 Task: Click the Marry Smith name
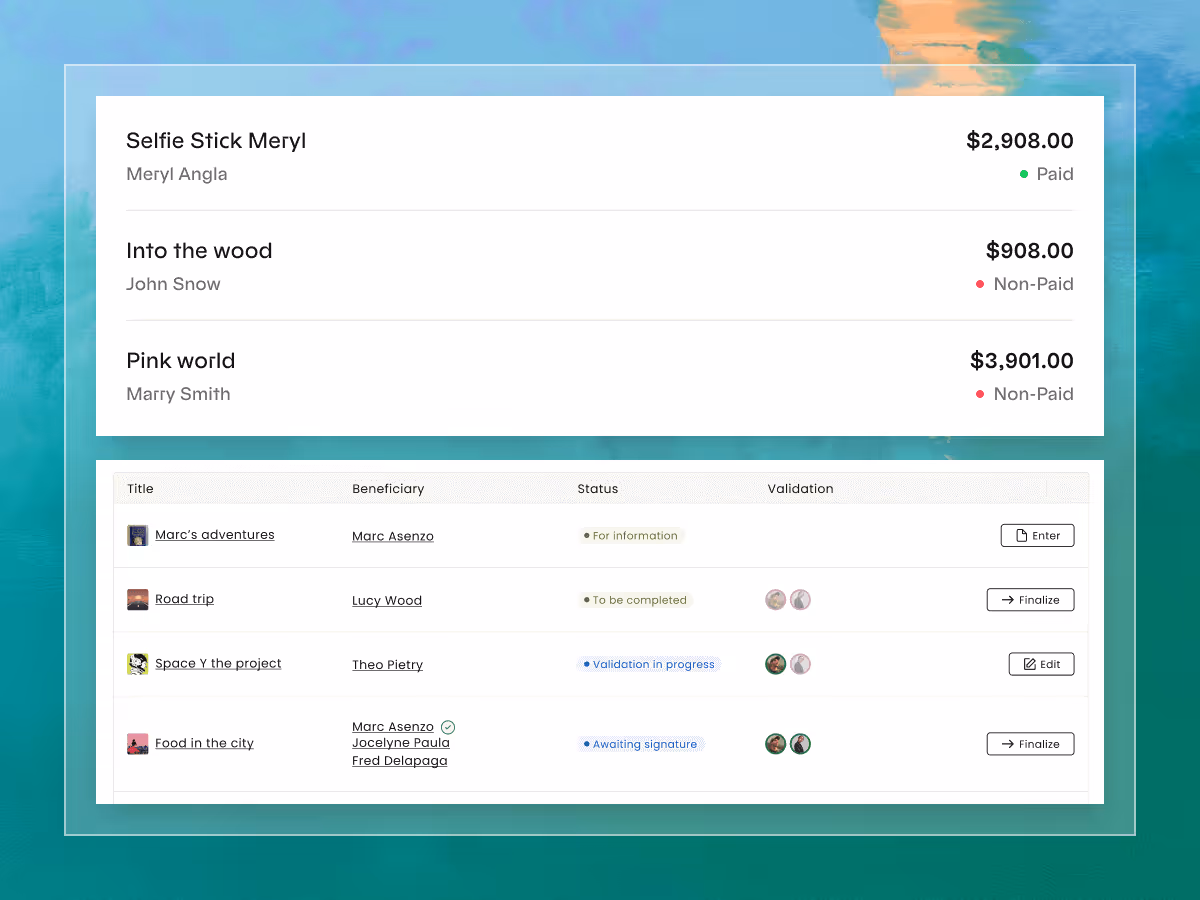pos(178,394)
